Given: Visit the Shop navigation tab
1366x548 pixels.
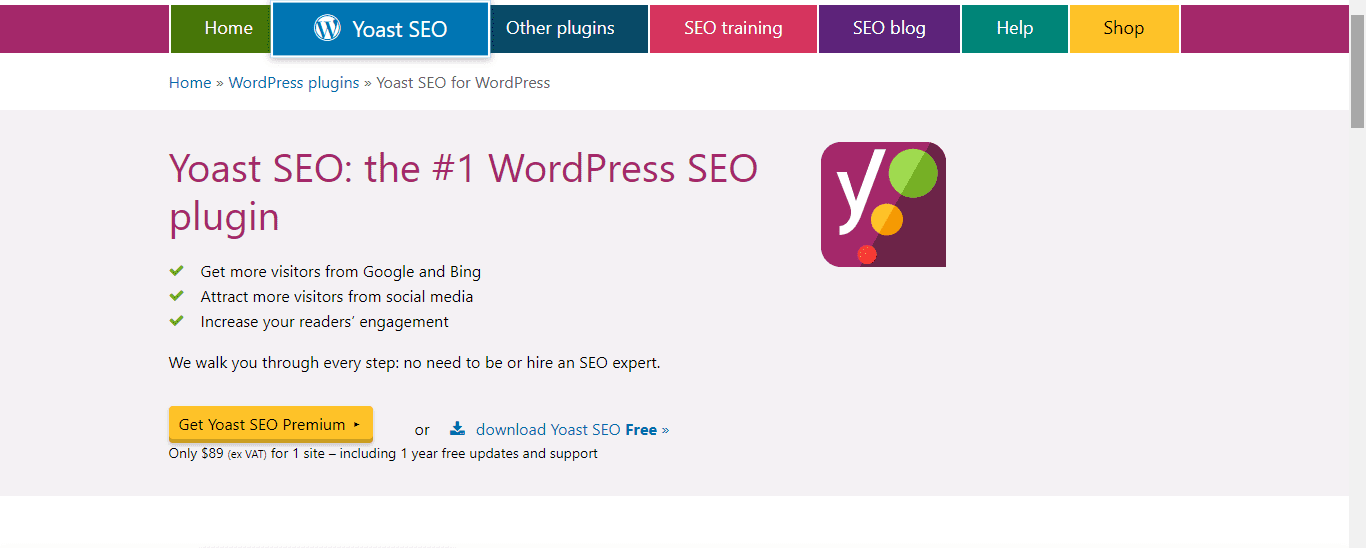Looking at the screenshot, I should [1124, 28].
